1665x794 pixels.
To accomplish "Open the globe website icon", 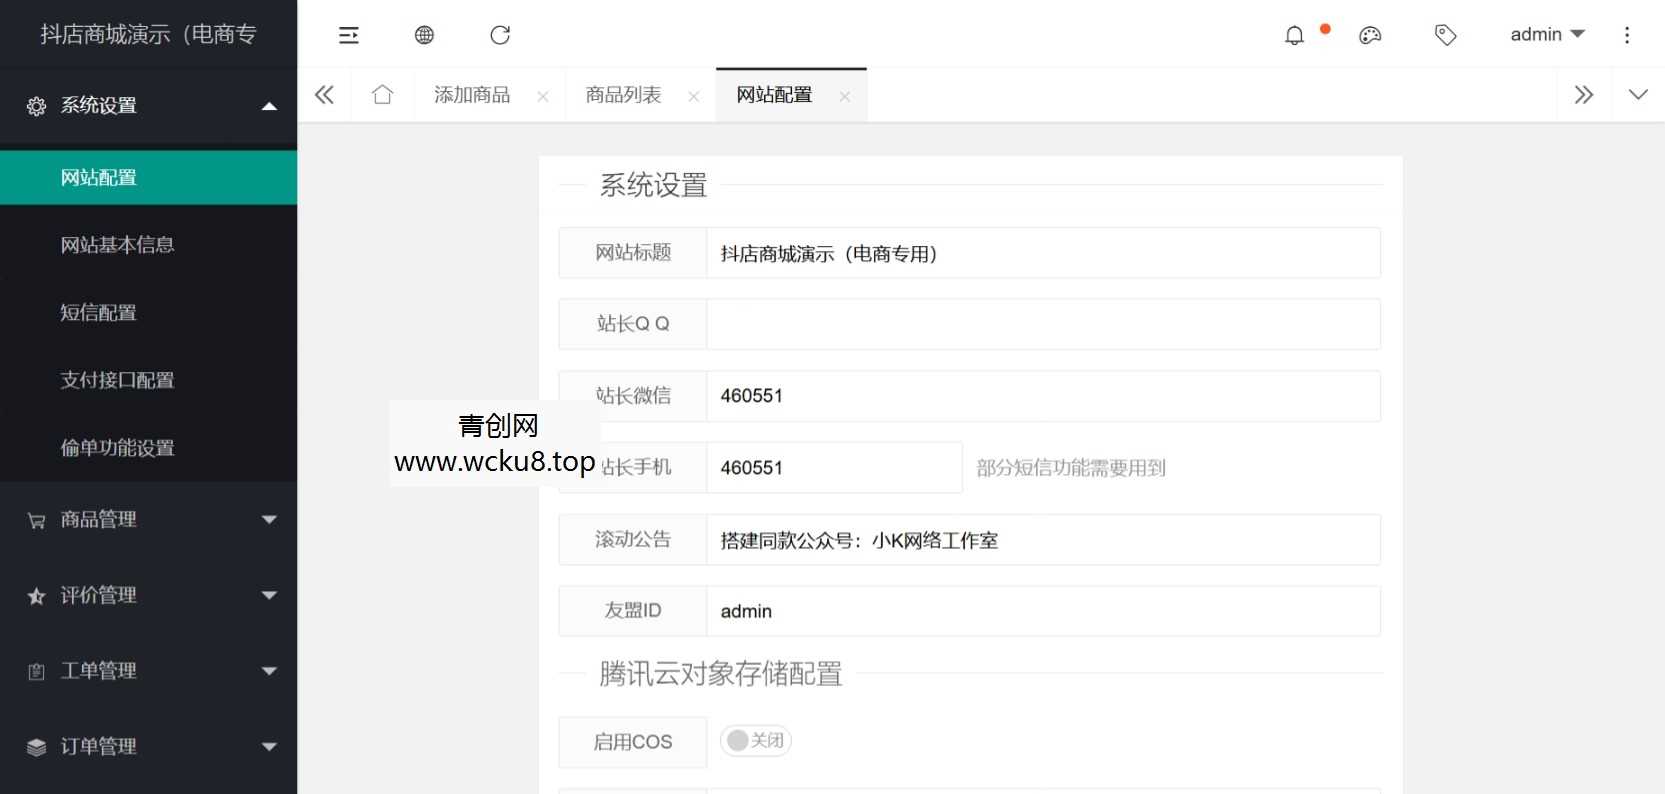I will [424, 36].
